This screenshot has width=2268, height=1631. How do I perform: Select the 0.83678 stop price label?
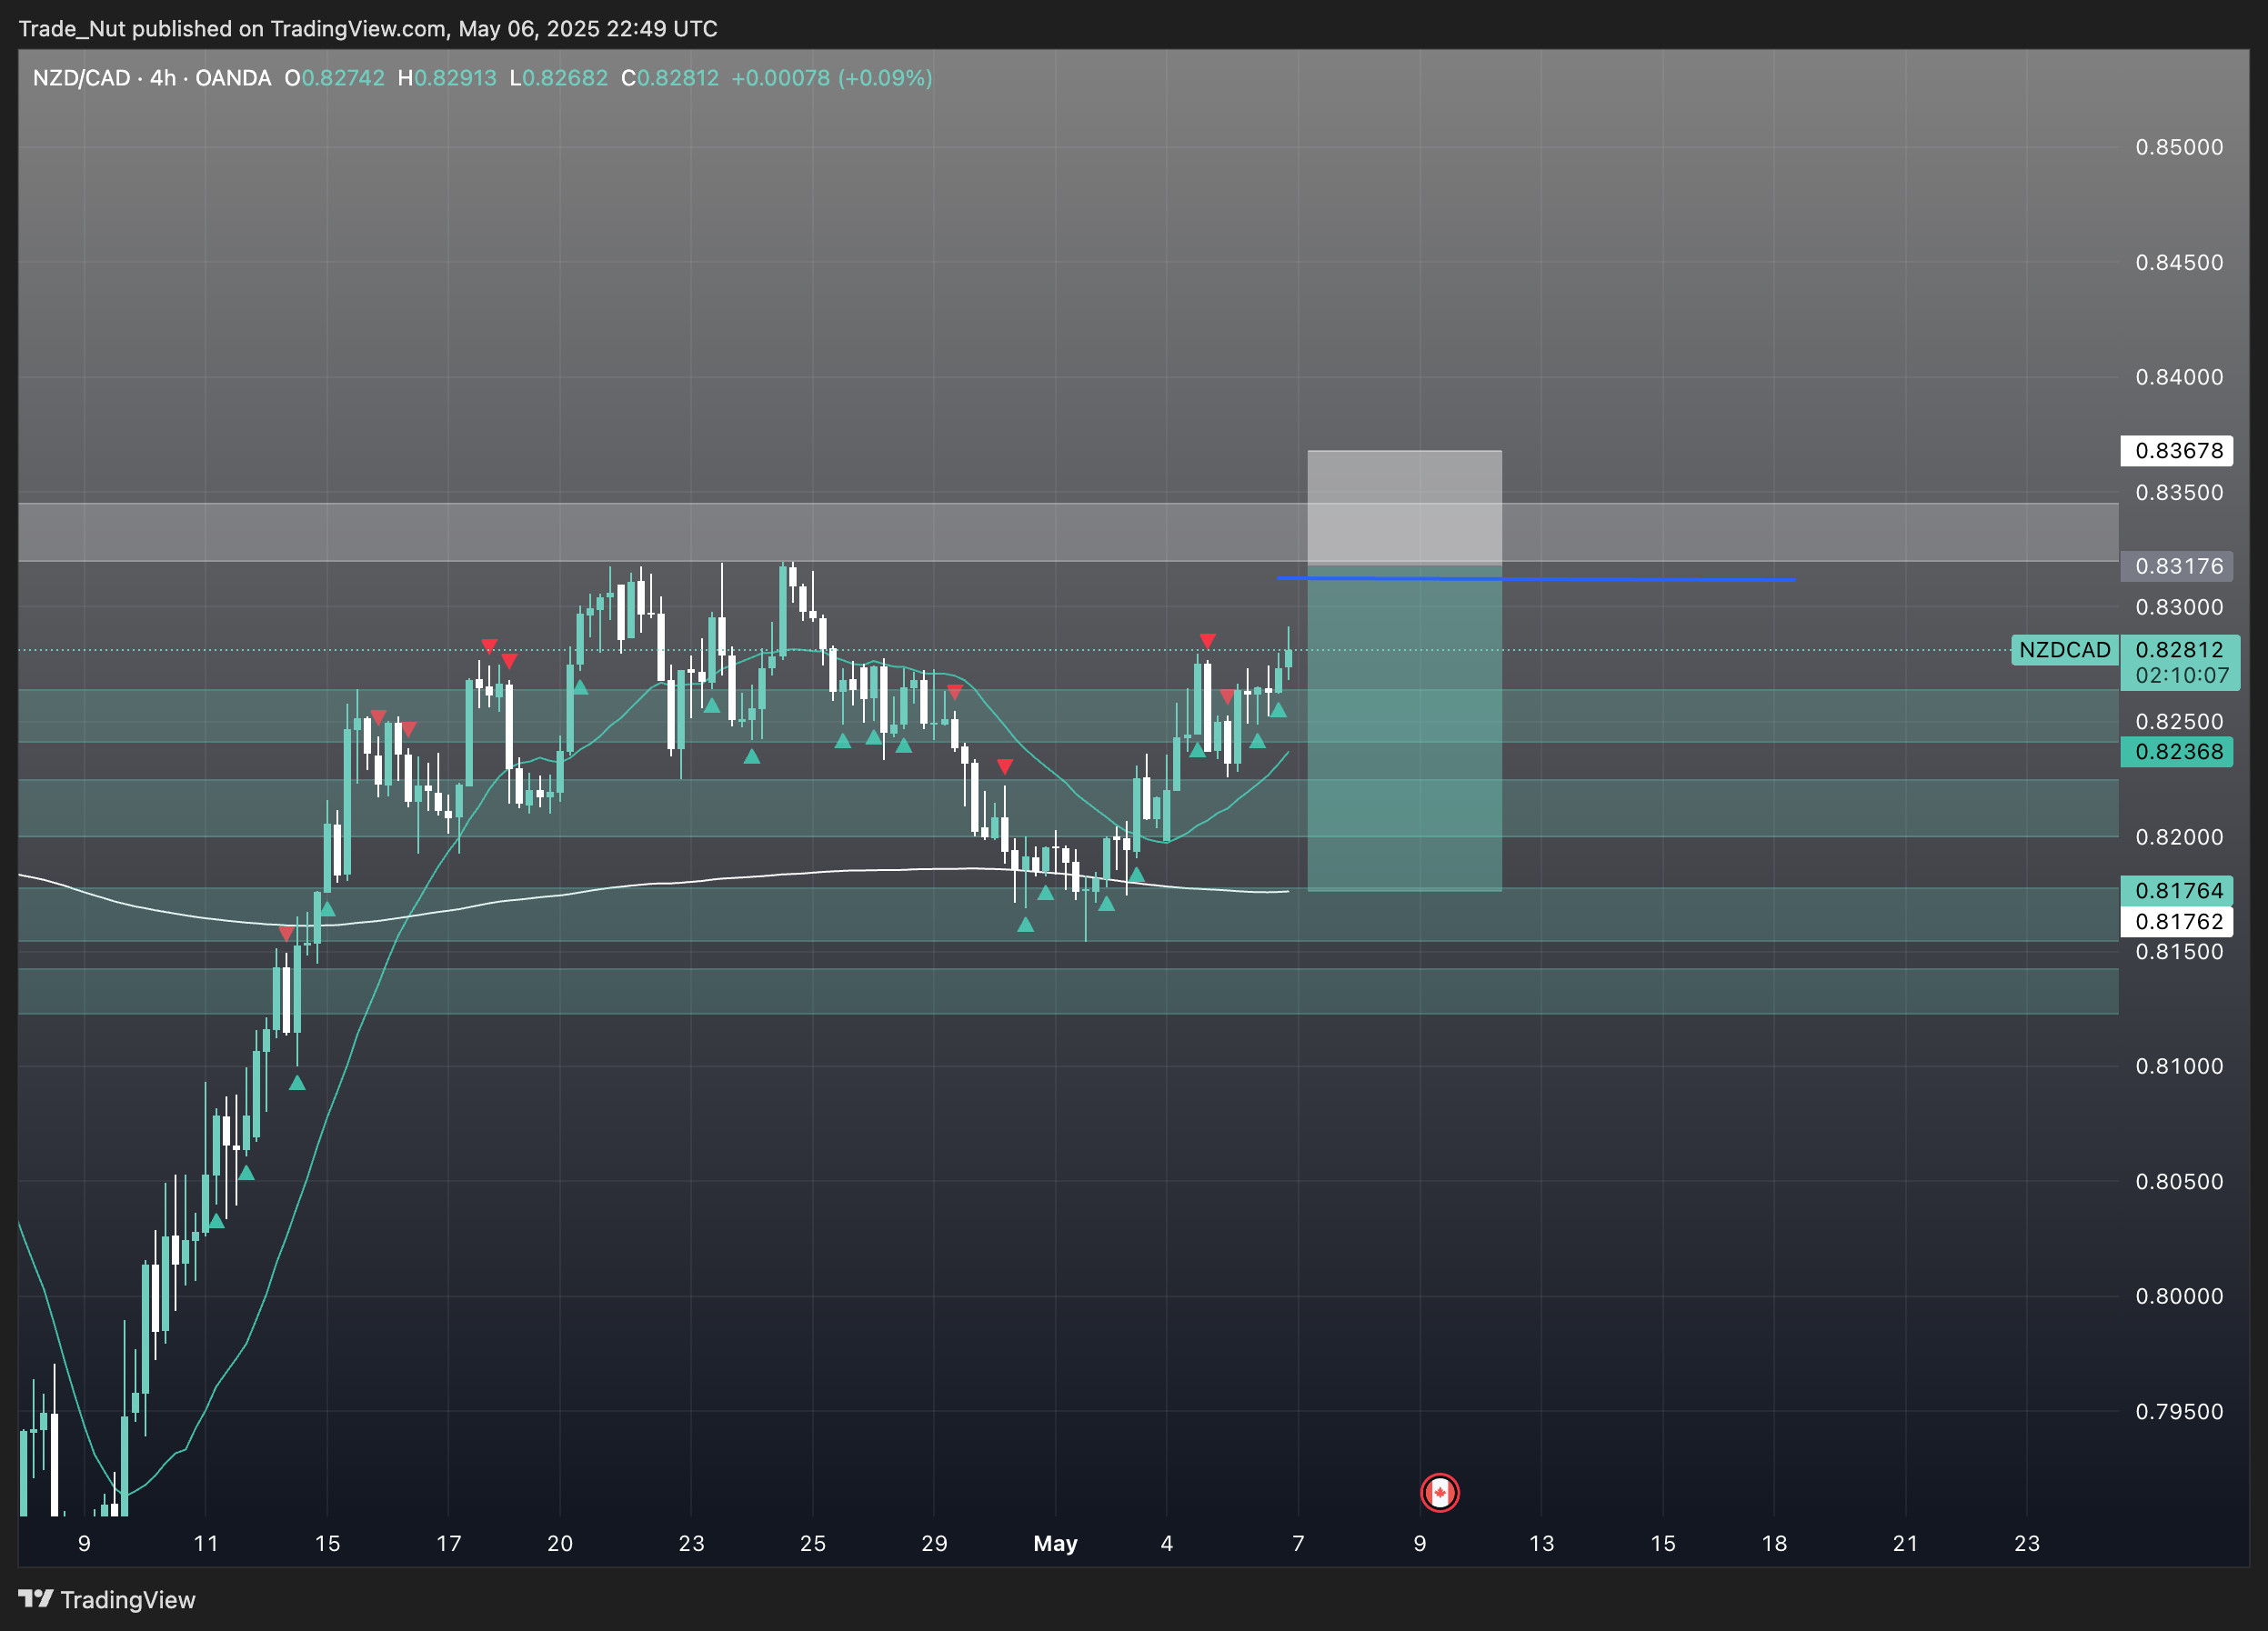click(x=2178, y=451)
